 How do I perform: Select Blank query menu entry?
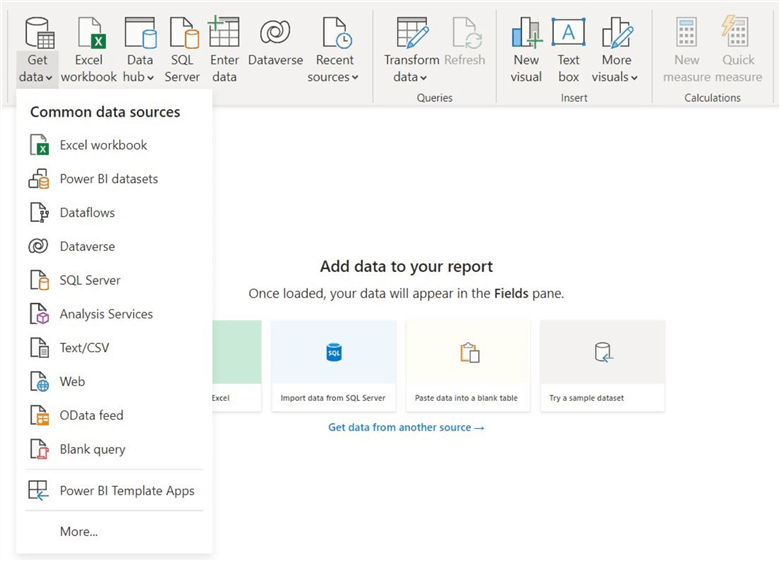click(92, 449)
